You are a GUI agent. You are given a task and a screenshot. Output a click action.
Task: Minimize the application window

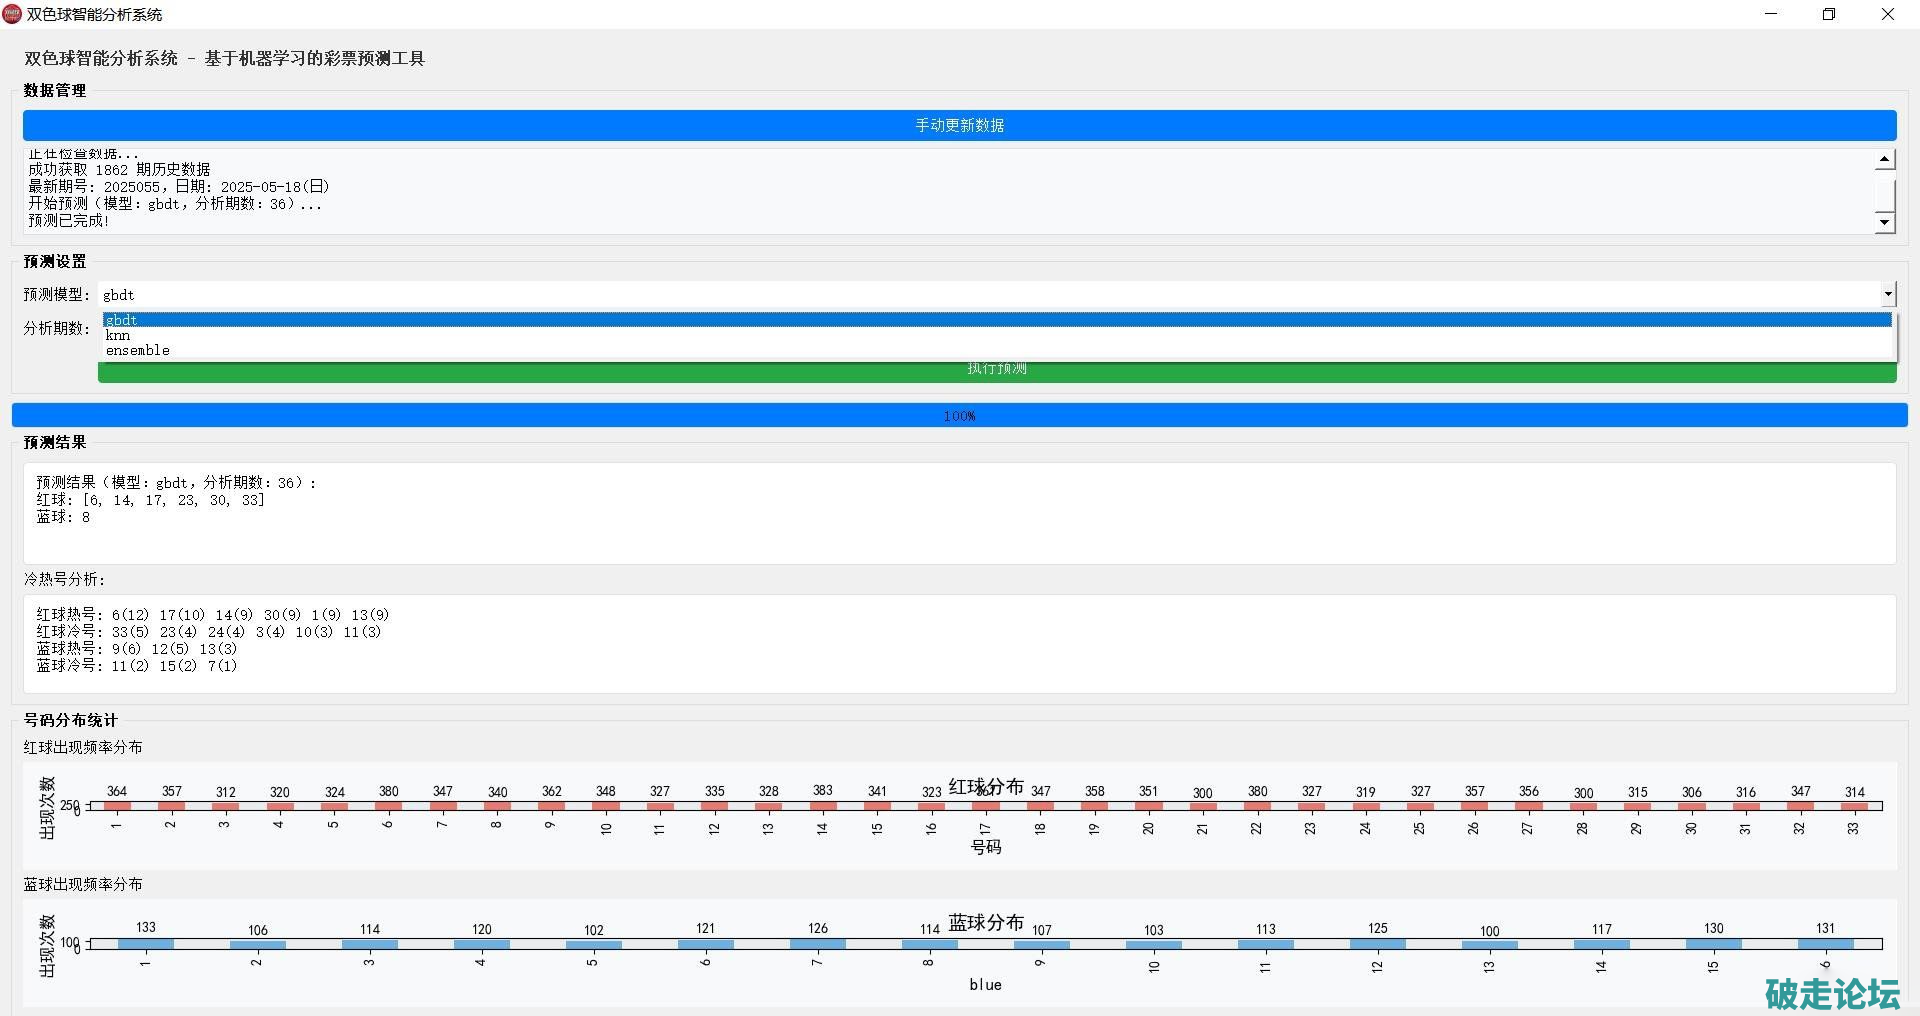pos(1772,14)
